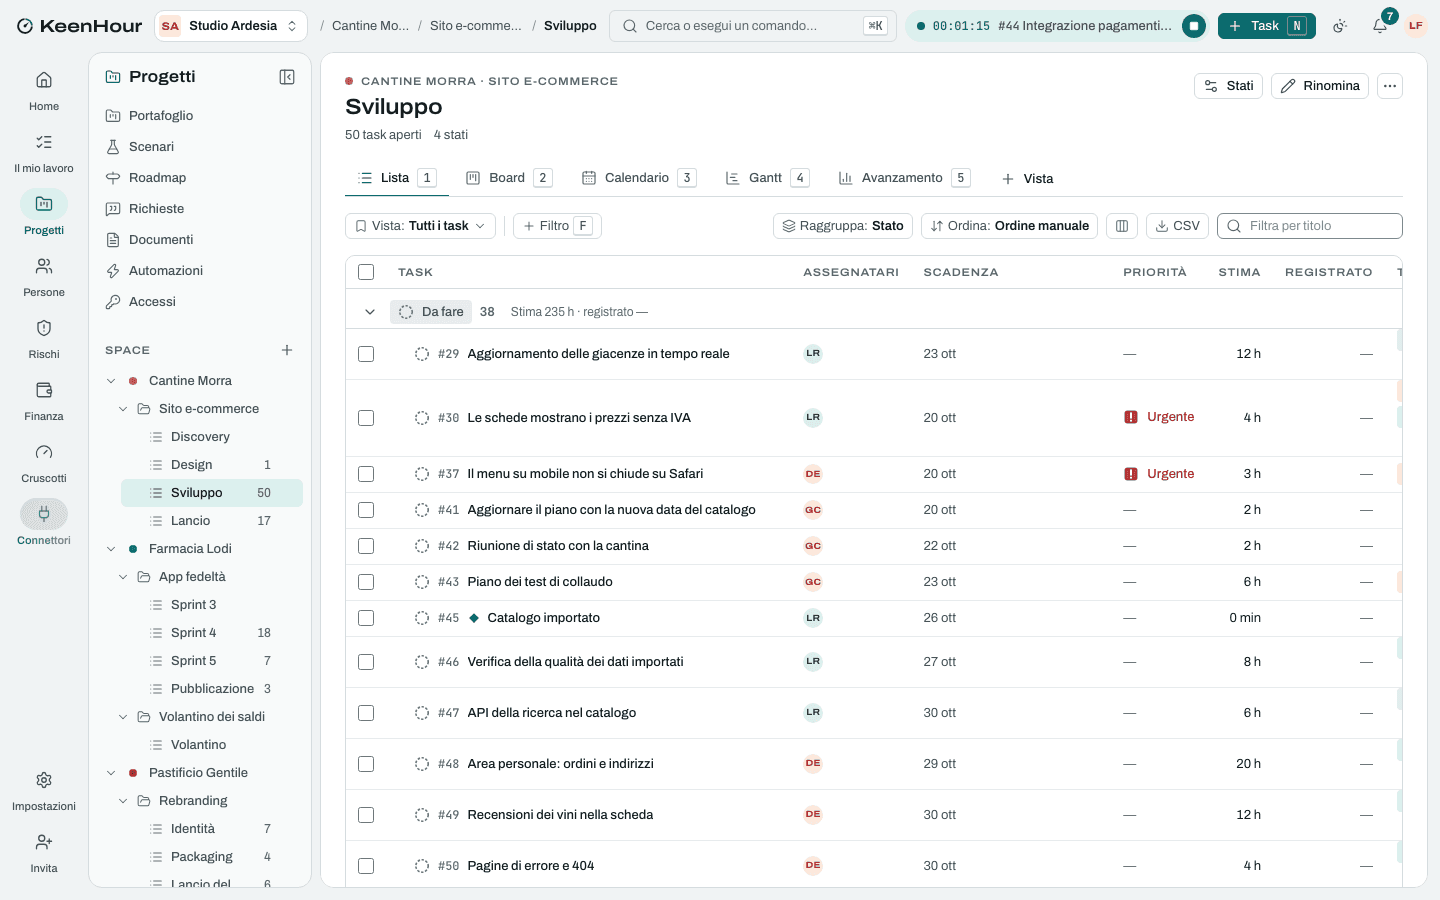Image resolution: width=1440 pixels, height=900 pixels.
Task: Check the box for task #29
Action: [366, 354]
